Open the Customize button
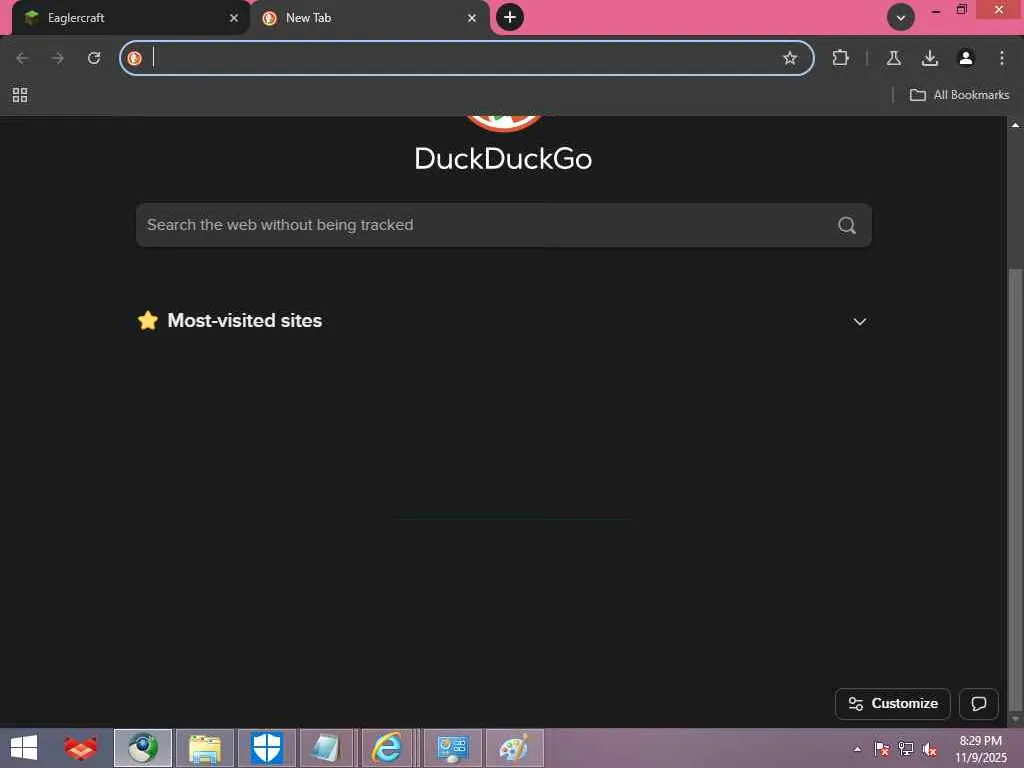 (x=892, y=703)
